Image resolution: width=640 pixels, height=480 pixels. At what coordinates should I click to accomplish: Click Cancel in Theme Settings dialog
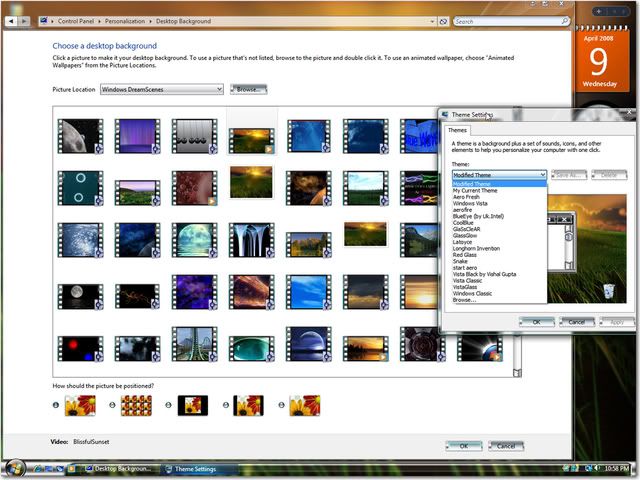[577, 322]
